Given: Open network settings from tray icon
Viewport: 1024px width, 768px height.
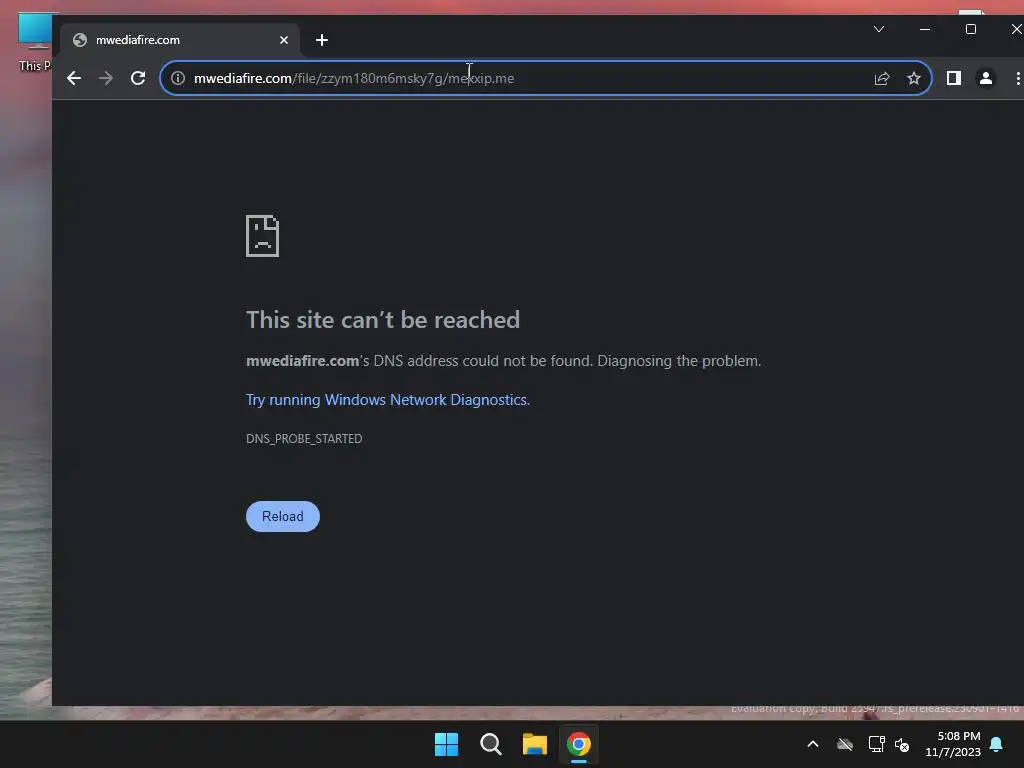Looking at the screenshot, I should click(876, 744).
